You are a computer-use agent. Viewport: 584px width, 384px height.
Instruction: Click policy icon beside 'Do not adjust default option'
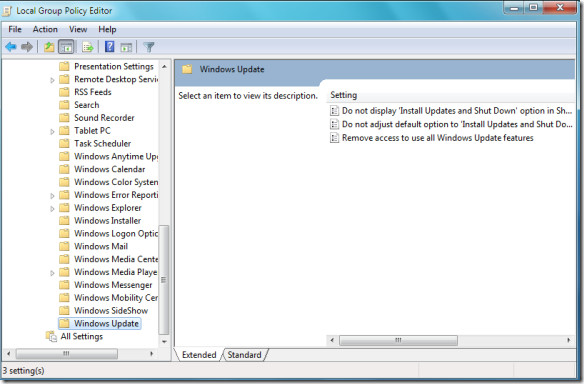click(334, 124)
